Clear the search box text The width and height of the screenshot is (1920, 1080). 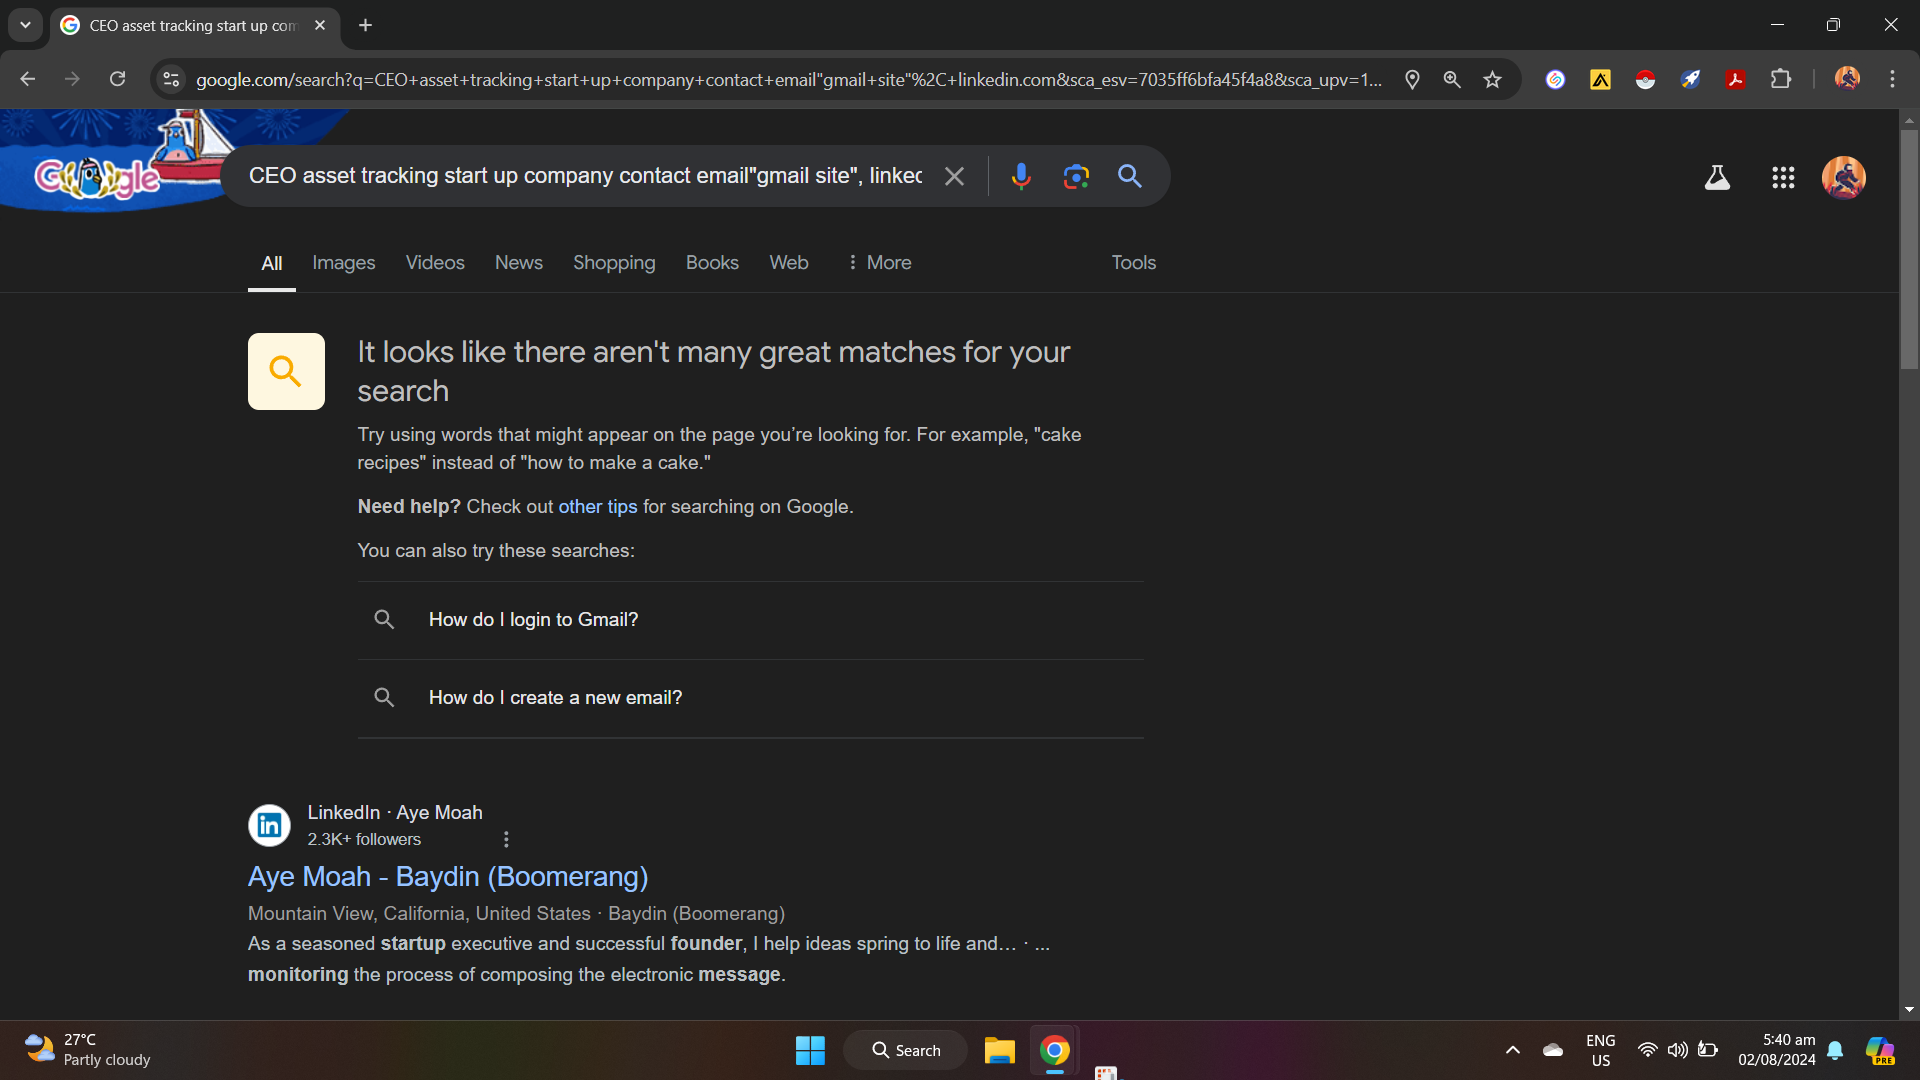click(954, 177)
